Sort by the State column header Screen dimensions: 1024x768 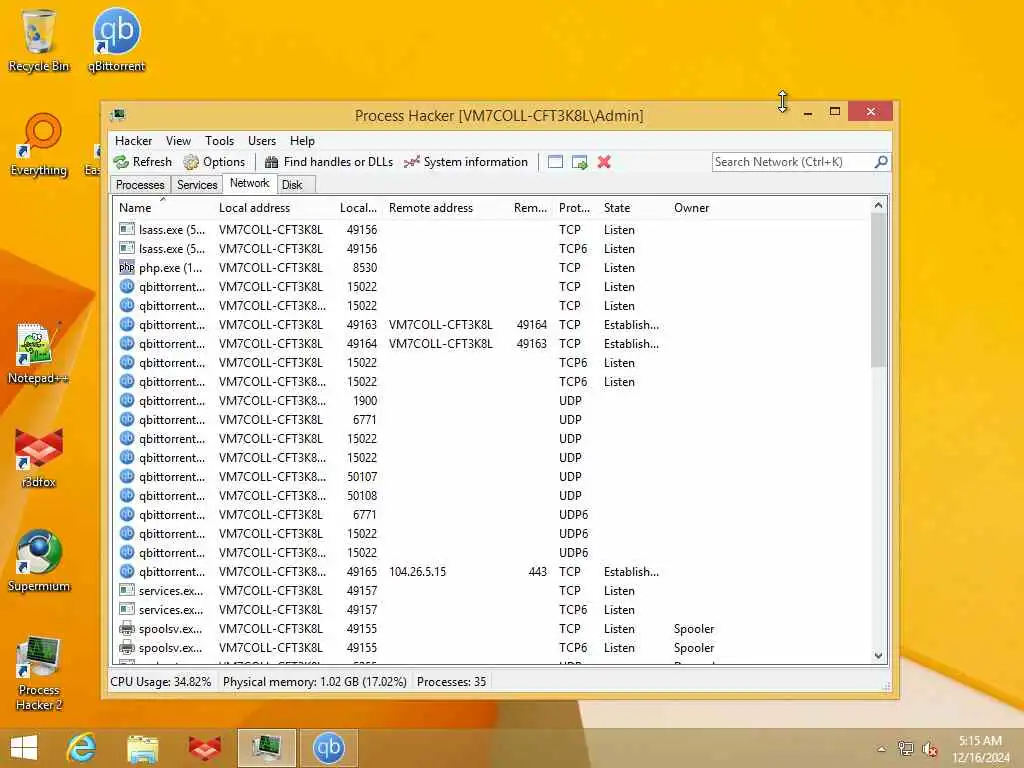(633, 208)
